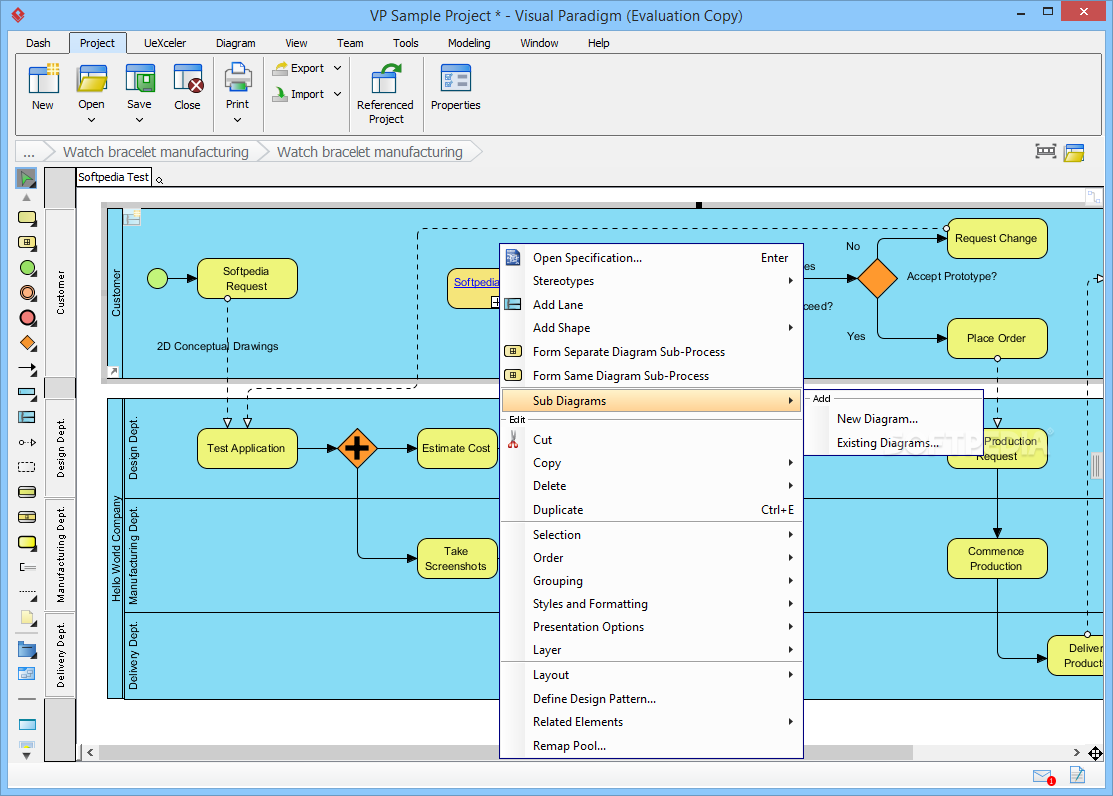Click the Referenced Project icon
Image resolution: width=1113 pixels, height=796 pixels.
point(385,94)
